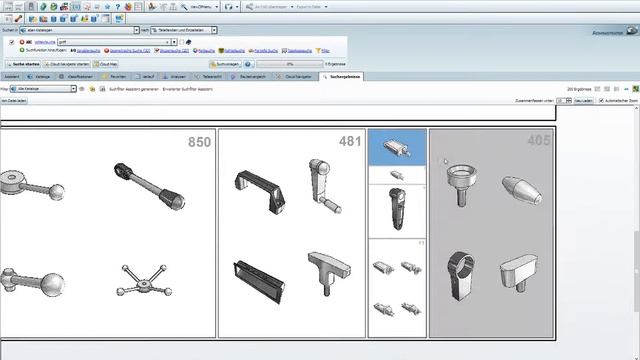Switch to the Klassifikationen tab
The image size is (640, 360).
(x=76, y=77)
